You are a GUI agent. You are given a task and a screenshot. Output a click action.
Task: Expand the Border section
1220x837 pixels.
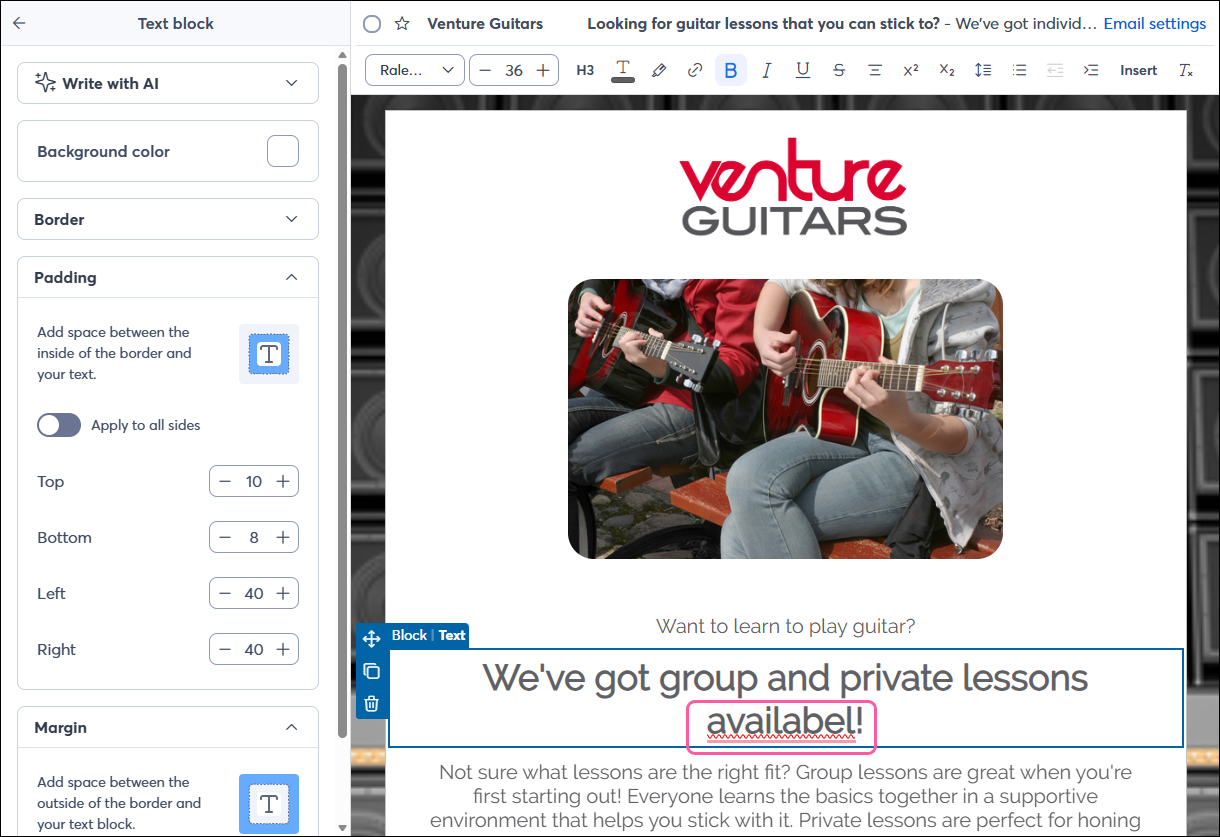pos(167,219)
